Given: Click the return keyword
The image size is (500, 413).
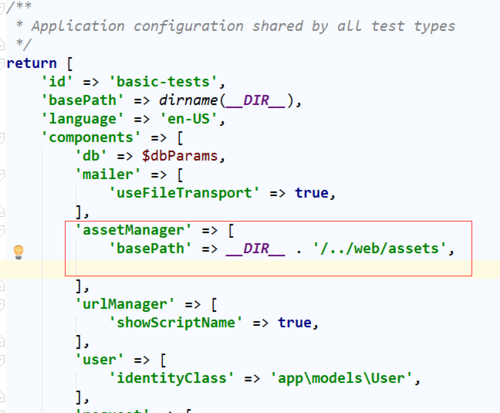Looking at the screenshot, I should 32,63.
